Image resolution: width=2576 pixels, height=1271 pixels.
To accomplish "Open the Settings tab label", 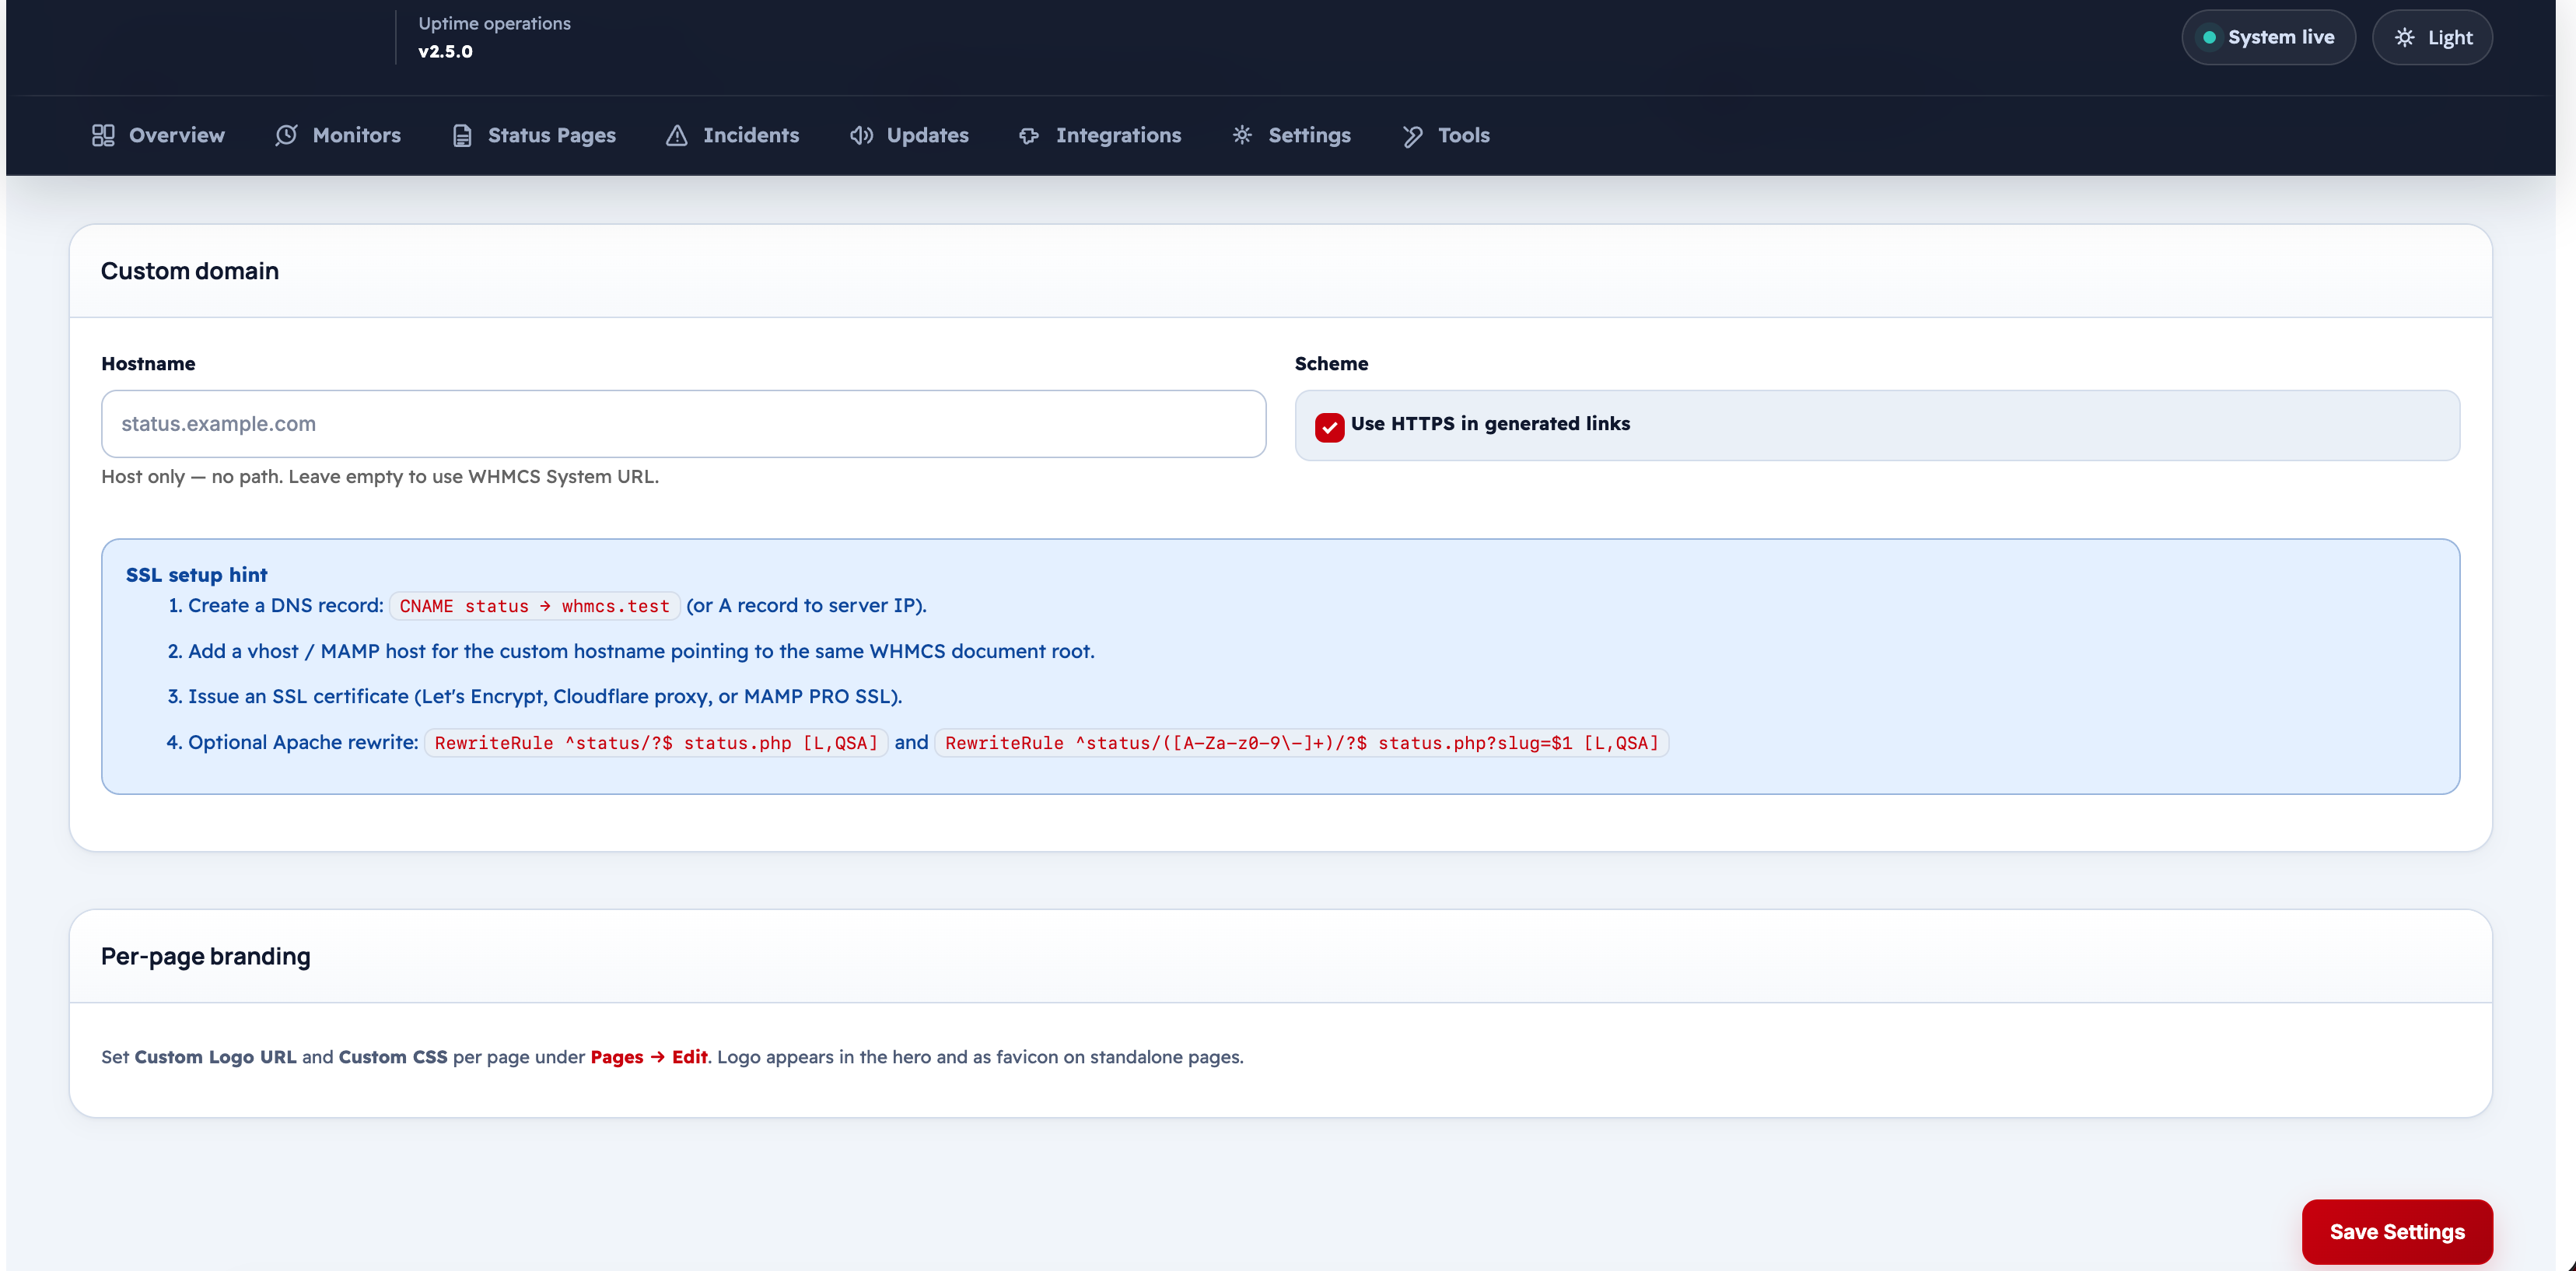I will pos(1309,135).
